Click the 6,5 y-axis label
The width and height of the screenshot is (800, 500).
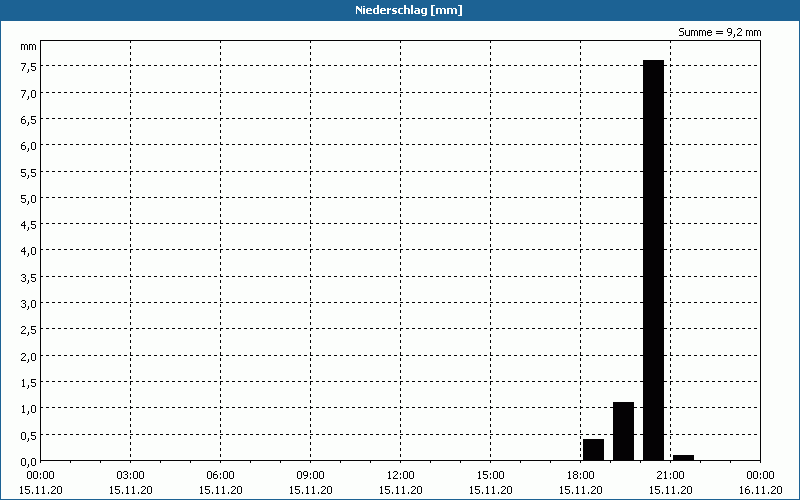pyautogui.click(x=29, y=120)
